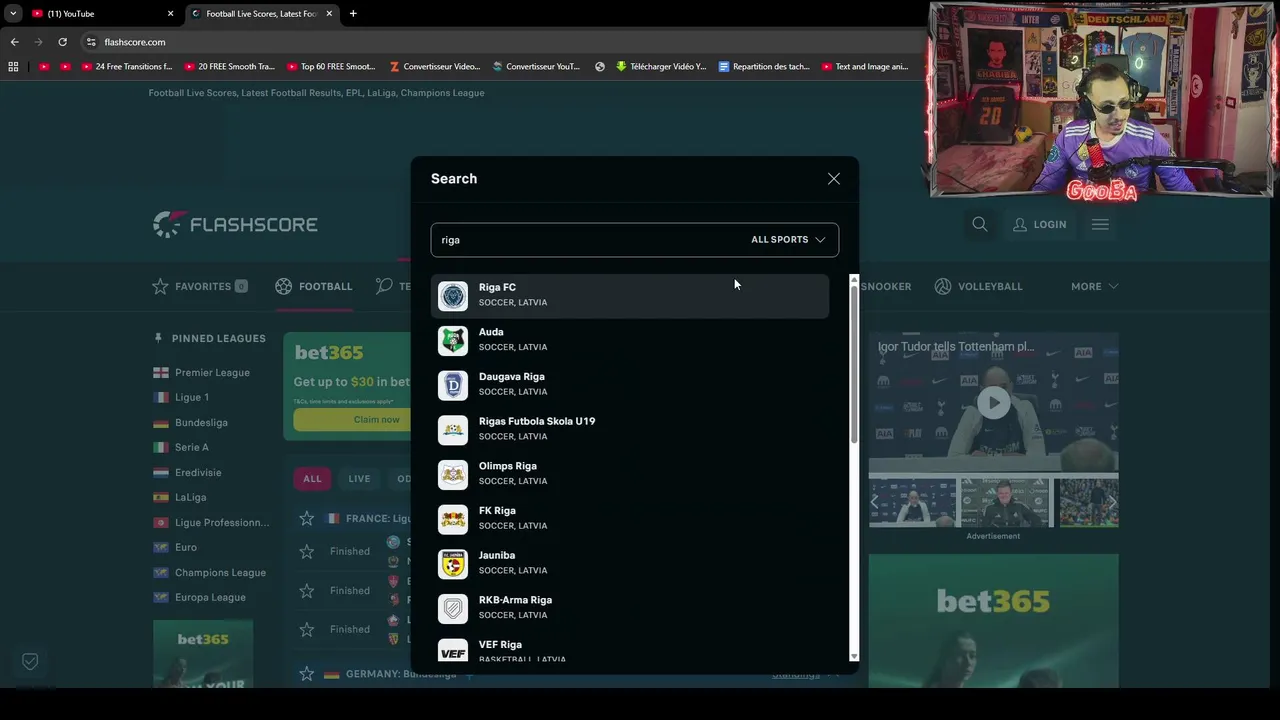Favorite the France league star
This screenshot has height=720, width=1280.
tap(307, 519)
